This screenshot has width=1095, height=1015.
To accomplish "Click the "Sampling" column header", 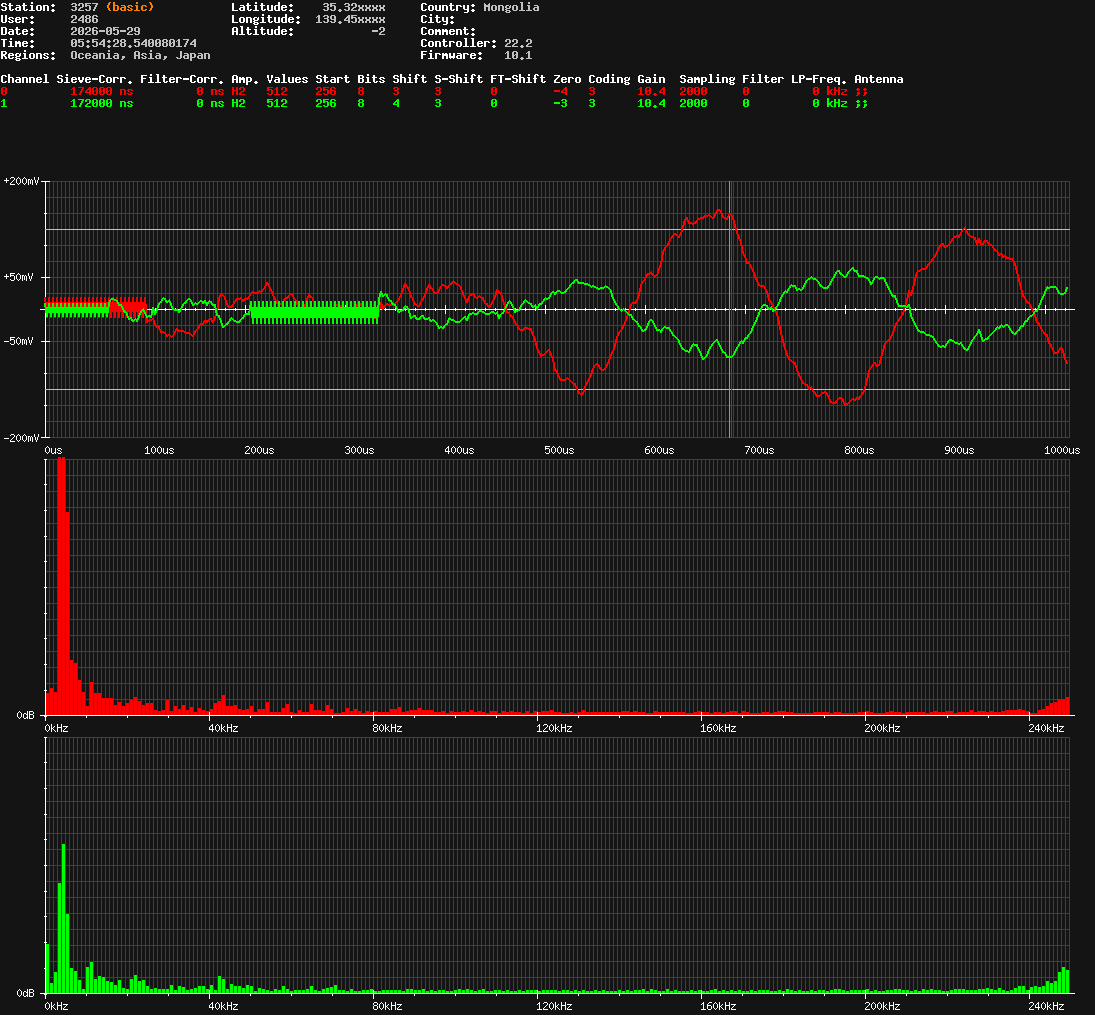I will tap(707, 80).
